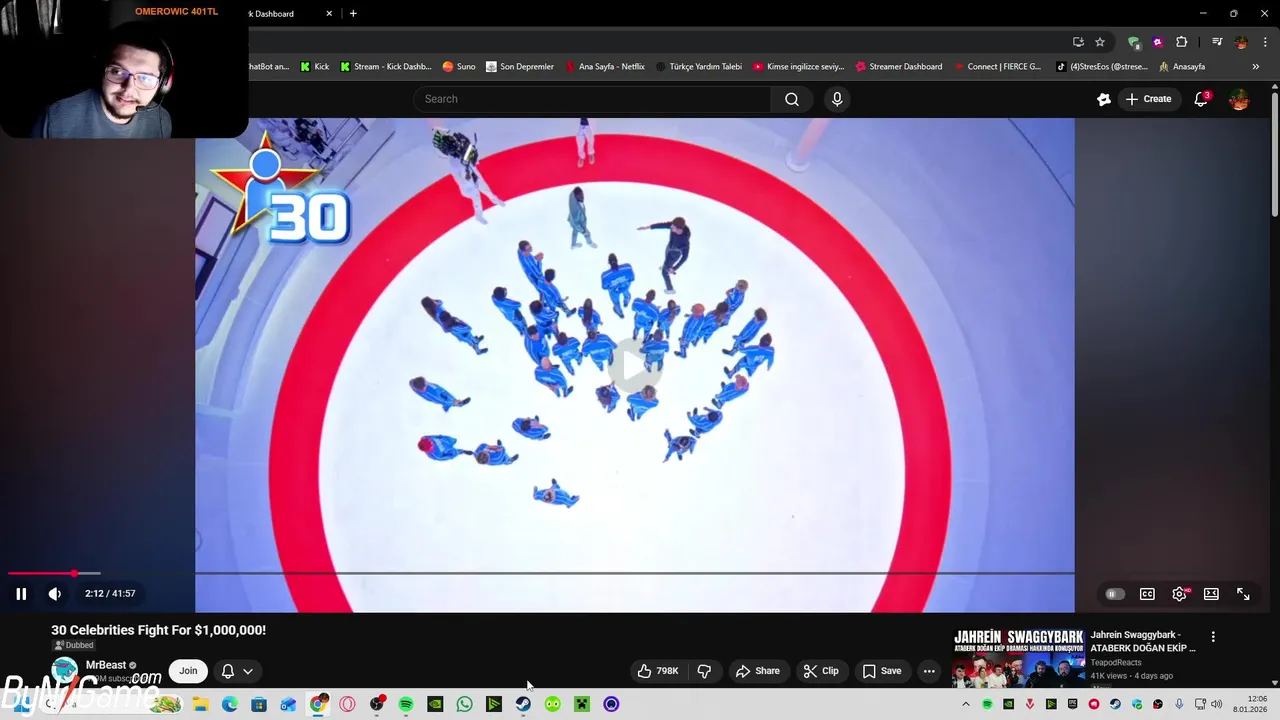The height and width of the screenshot is (720, 1280).
Task: Open Türkçe Yardım Talebi bookmark
Action: [x=699, y=67]
